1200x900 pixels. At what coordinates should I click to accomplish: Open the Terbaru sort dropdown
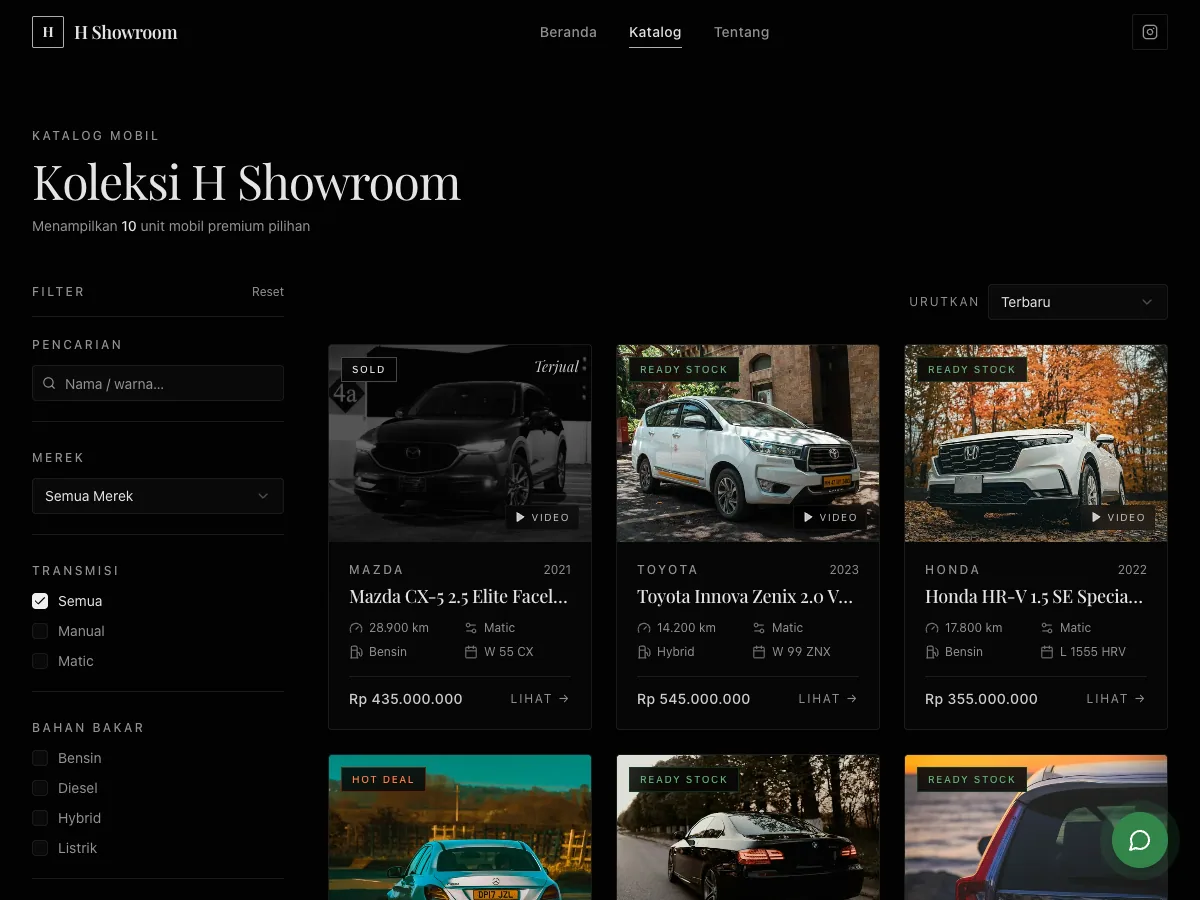[x=1077, y=302]
